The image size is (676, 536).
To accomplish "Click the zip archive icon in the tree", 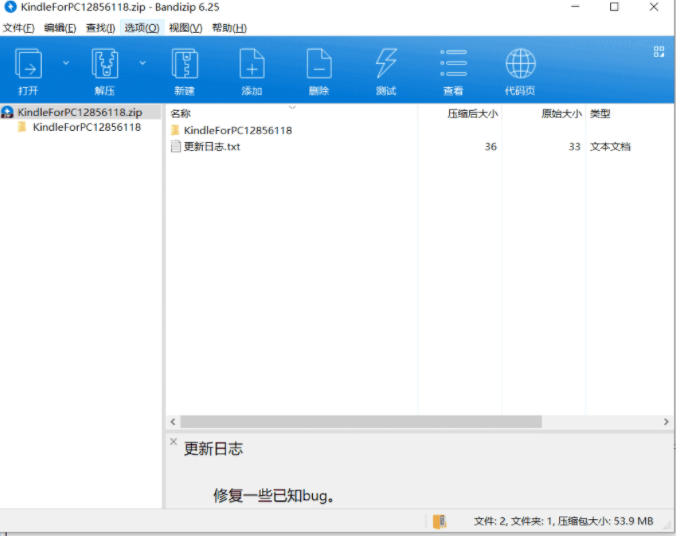I will pos(7,113).
